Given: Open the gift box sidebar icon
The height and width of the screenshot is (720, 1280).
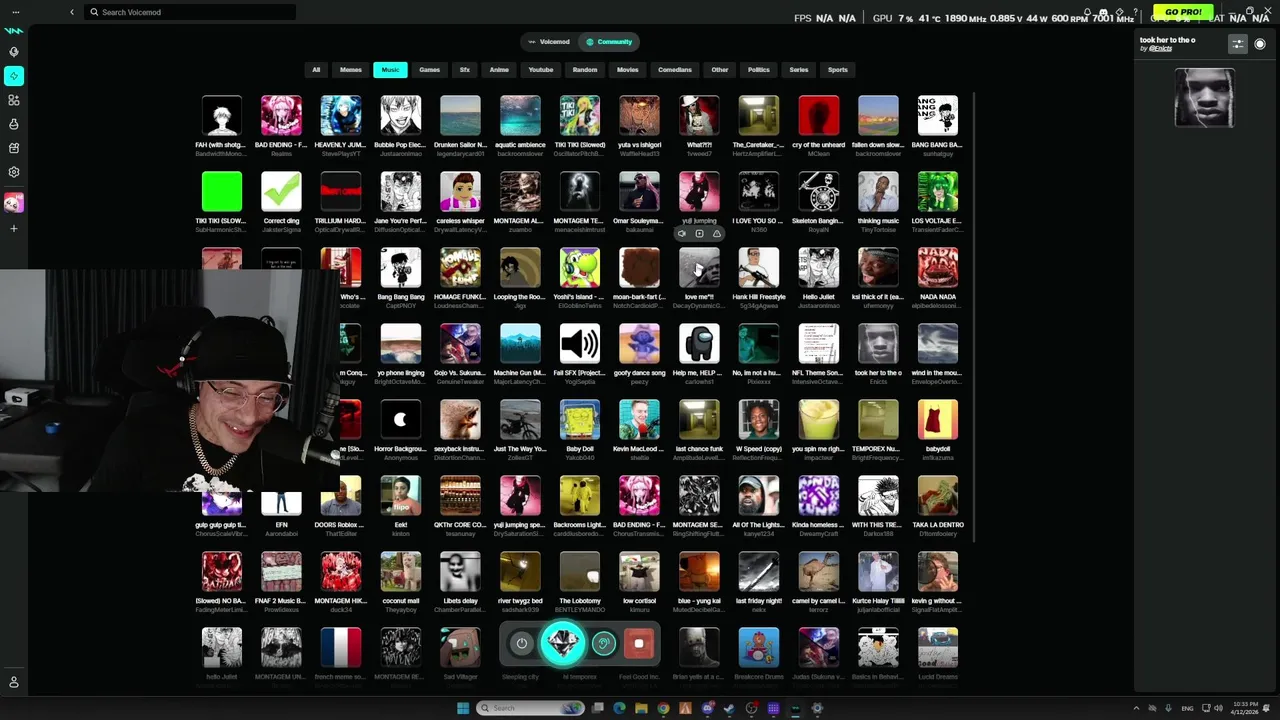Looking at the screenshot, I should click(14, 148).
